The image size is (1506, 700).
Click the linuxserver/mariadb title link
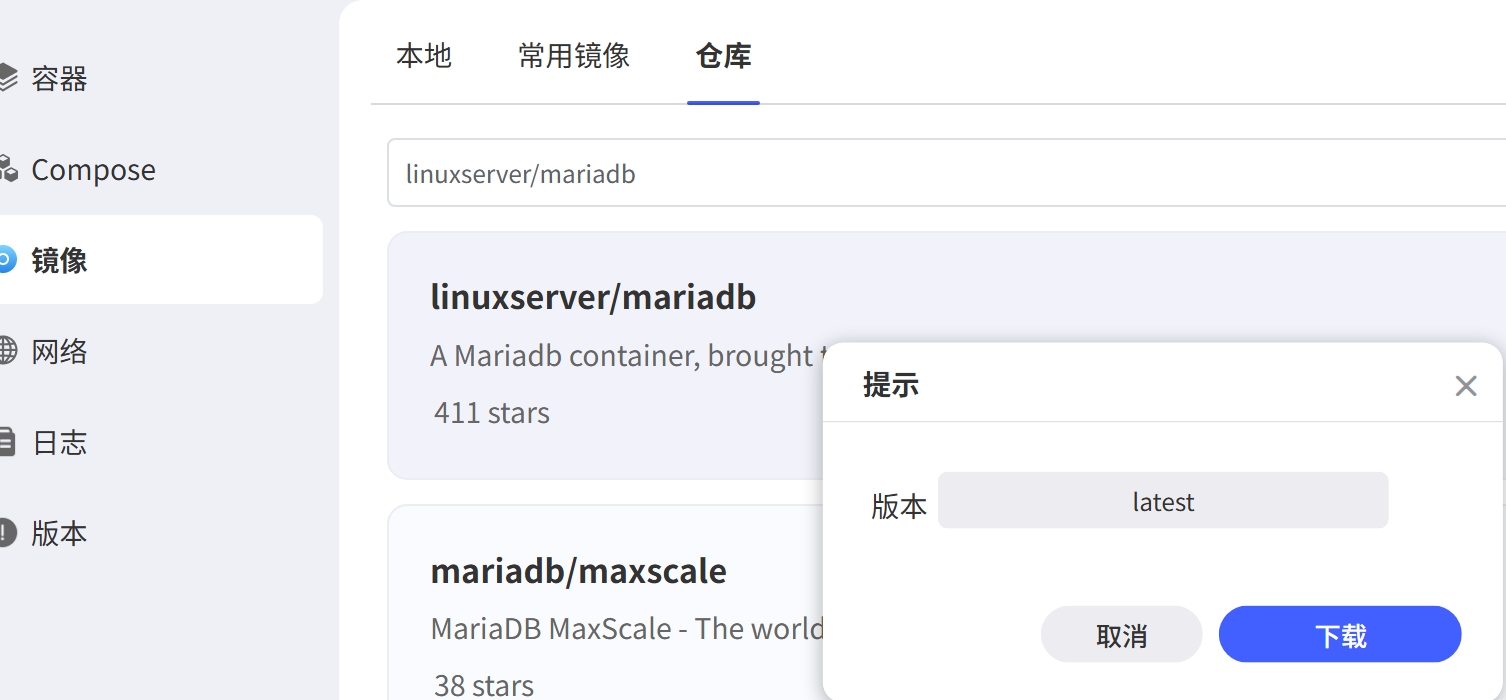pyautogui.click(x=593, y=296)
